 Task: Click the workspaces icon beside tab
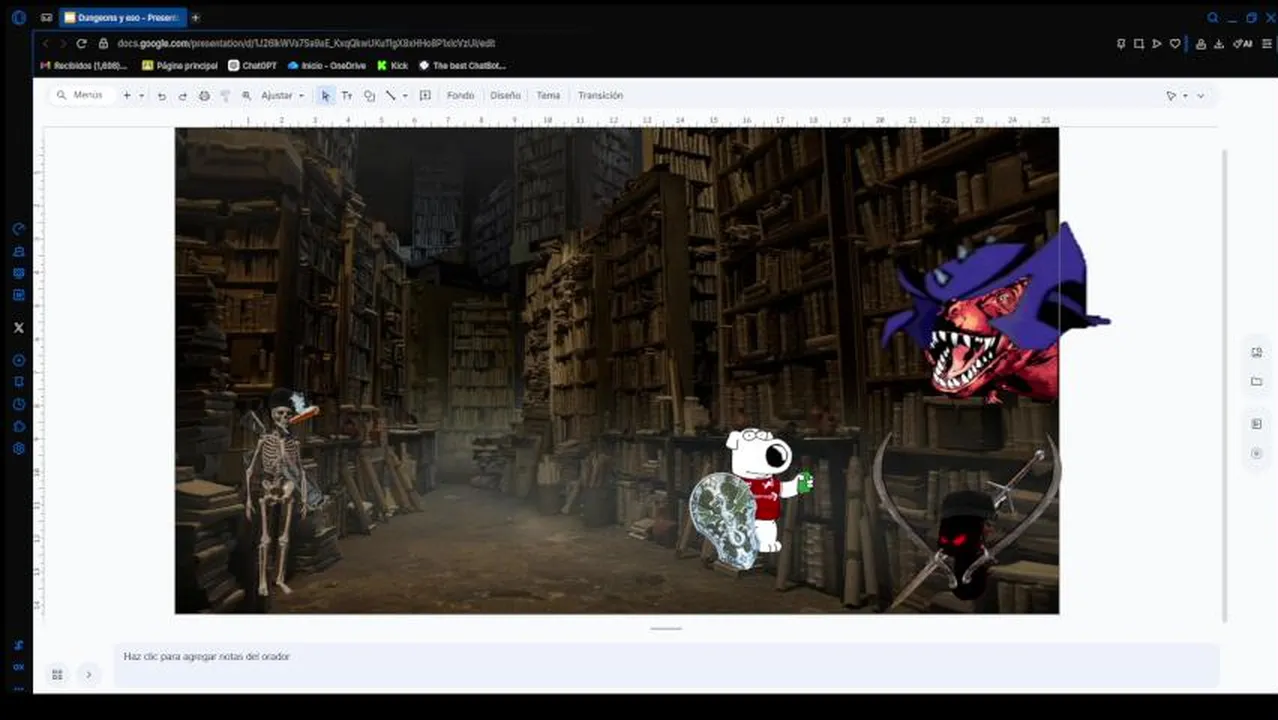pos(46,17)
